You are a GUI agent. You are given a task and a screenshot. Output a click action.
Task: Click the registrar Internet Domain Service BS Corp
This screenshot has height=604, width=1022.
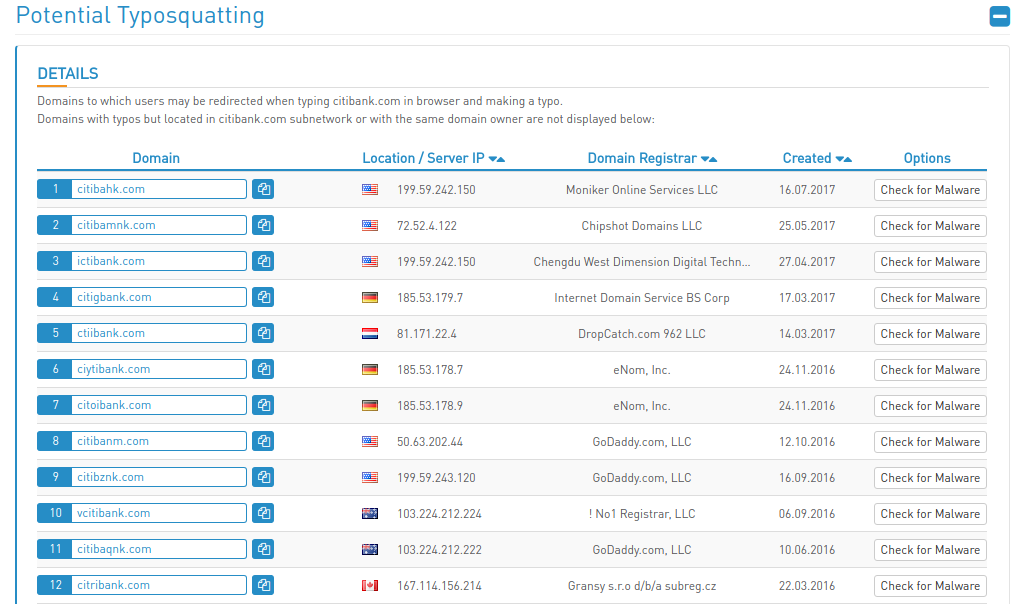point(641,298)
